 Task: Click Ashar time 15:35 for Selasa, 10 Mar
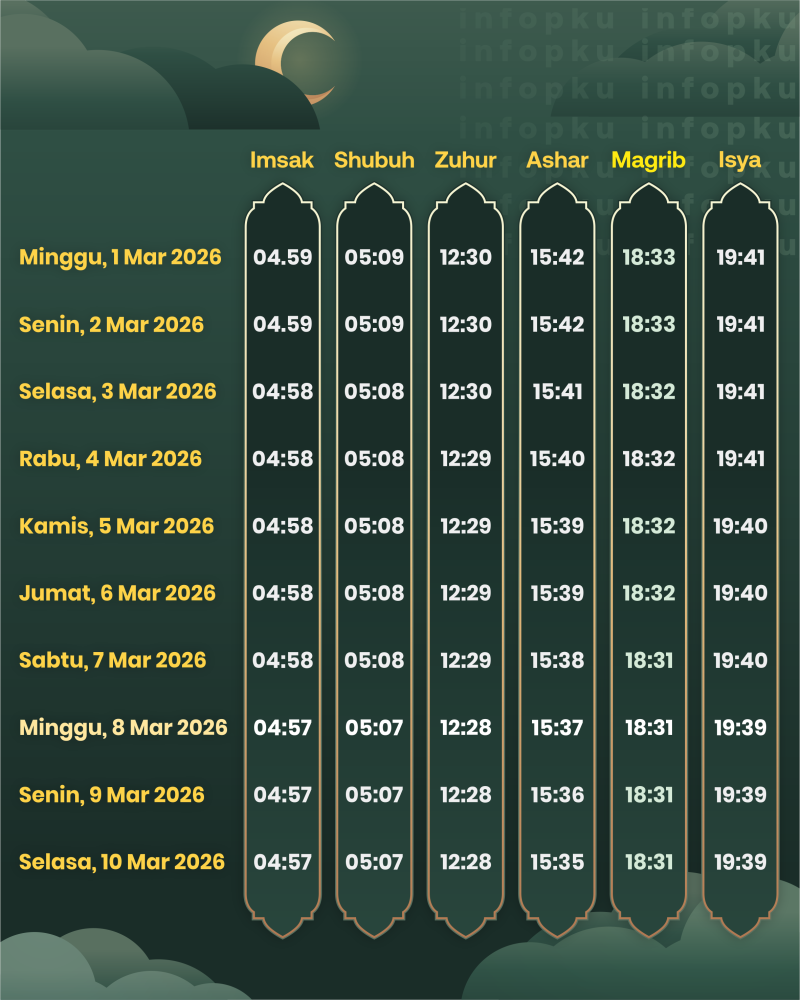pyautogui.click(x=557, y=862)
